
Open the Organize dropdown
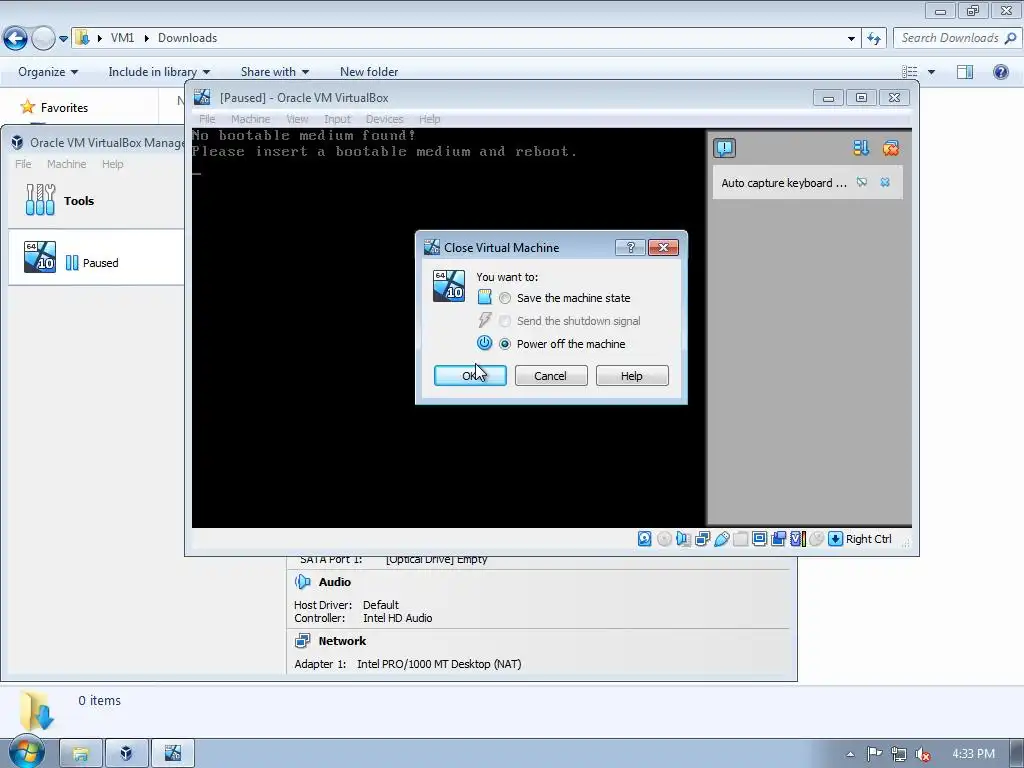coord(48,72)
